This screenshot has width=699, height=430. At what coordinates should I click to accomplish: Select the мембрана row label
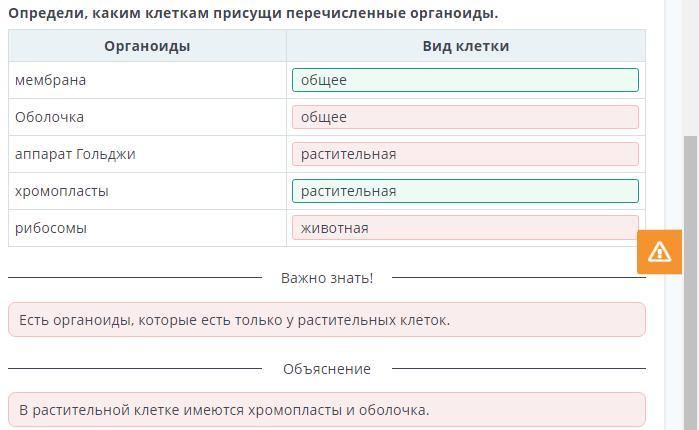(51, 80)
